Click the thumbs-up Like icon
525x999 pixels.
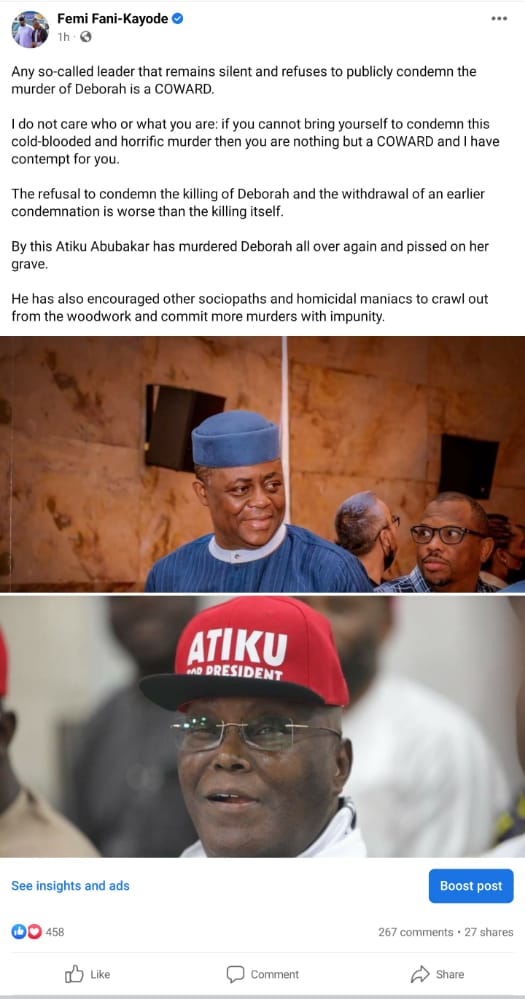[x=75, y=974]
